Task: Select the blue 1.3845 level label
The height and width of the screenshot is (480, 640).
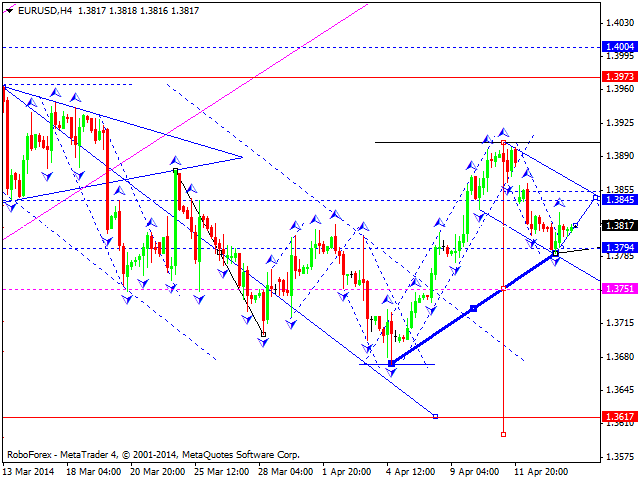Action: [x=620, y=199]
